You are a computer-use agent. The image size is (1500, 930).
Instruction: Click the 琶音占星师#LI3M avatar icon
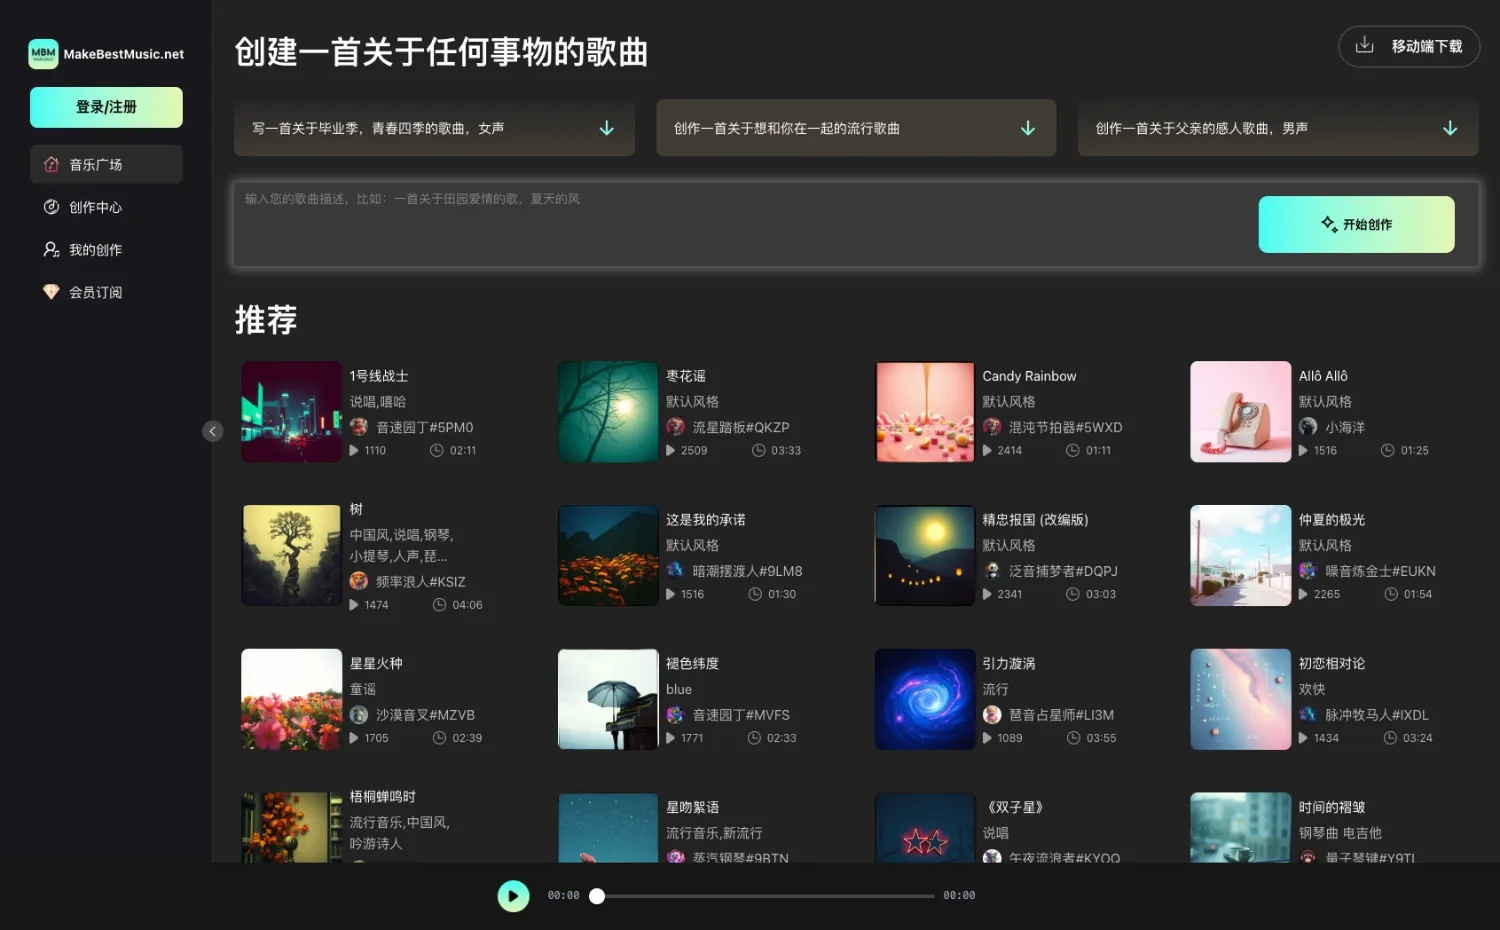tap(992, 715)
